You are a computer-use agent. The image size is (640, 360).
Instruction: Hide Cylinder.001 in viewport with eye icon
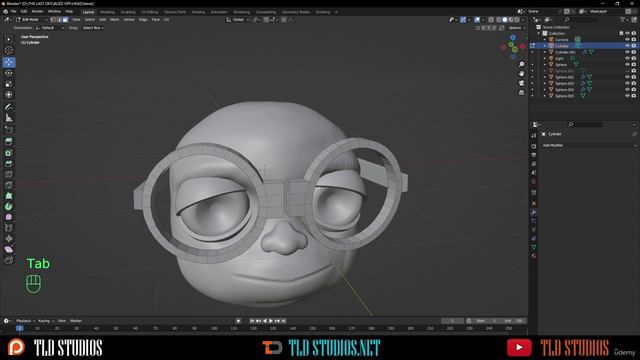[x=627, y=52]
